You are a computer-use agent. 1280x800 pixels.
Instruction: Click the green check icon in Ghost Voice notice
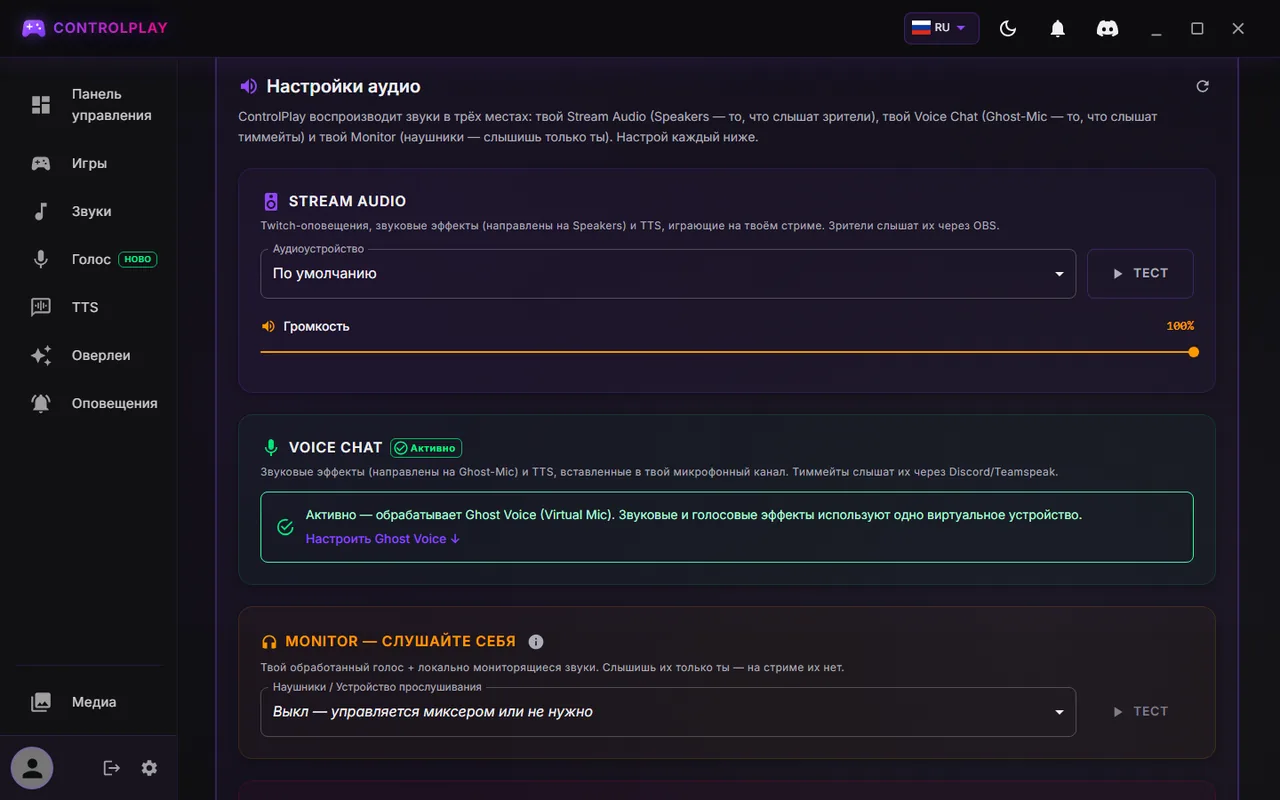[x=285, y=527]
